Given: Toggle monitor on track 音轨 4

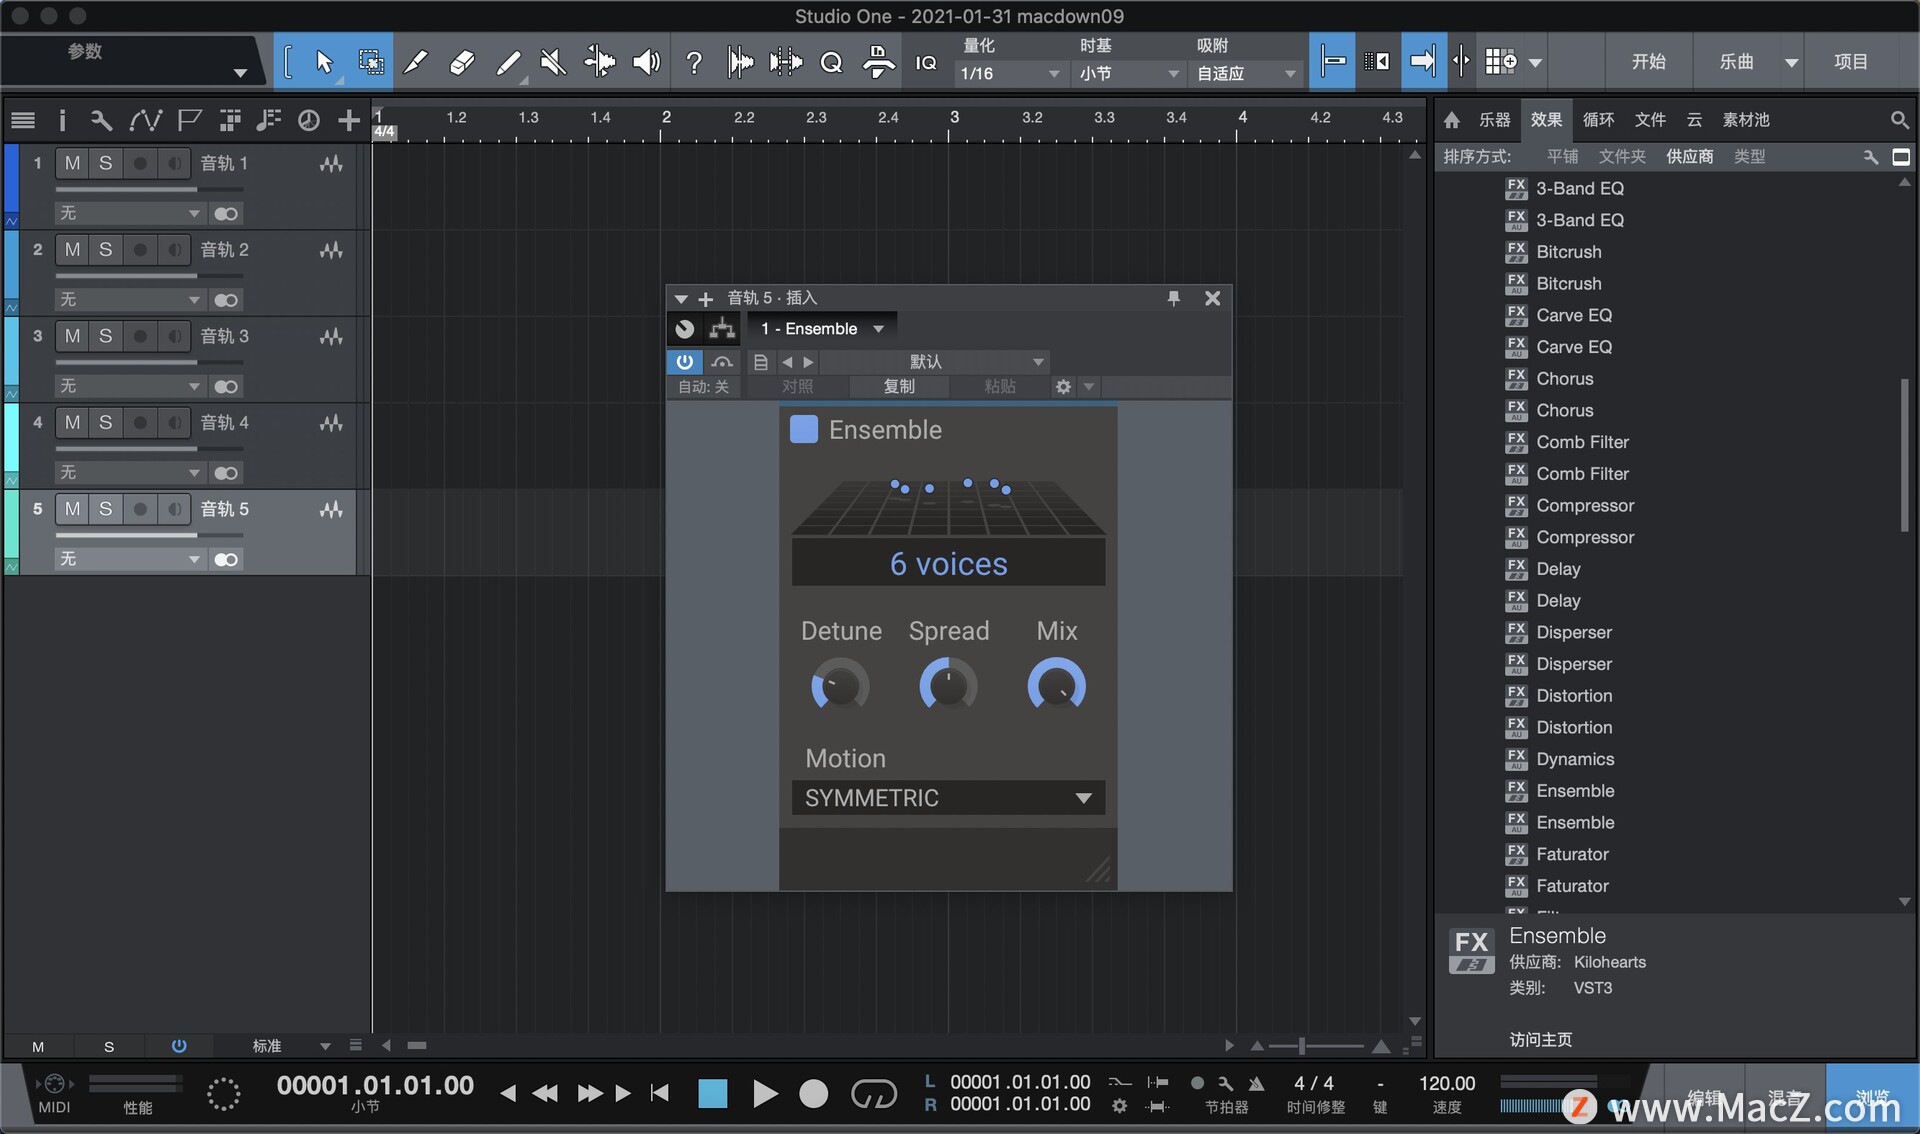Looking at the screenshot, I should 174,422.
